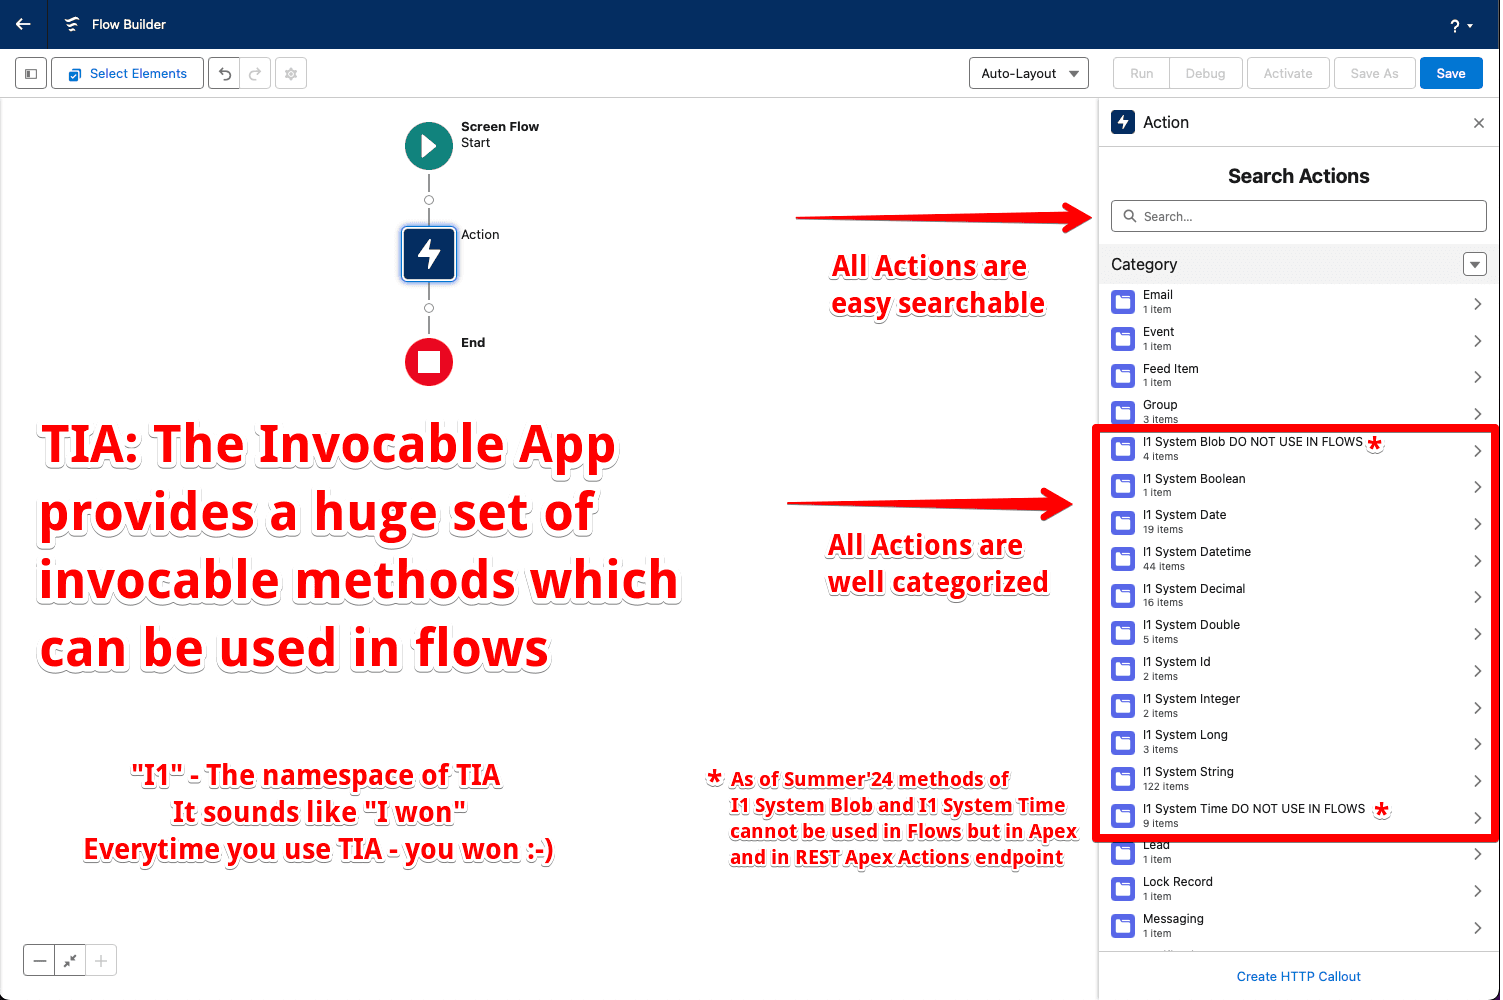The image size is (1503, 1000).
Task: Redo the last change
Action: 255,73
